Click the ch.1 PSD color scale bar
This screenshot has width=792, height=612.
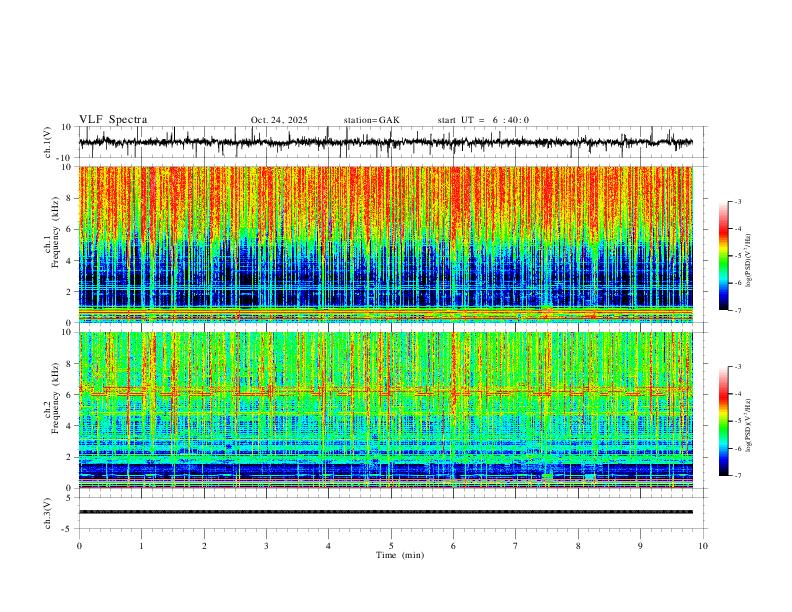coord(724,256)
